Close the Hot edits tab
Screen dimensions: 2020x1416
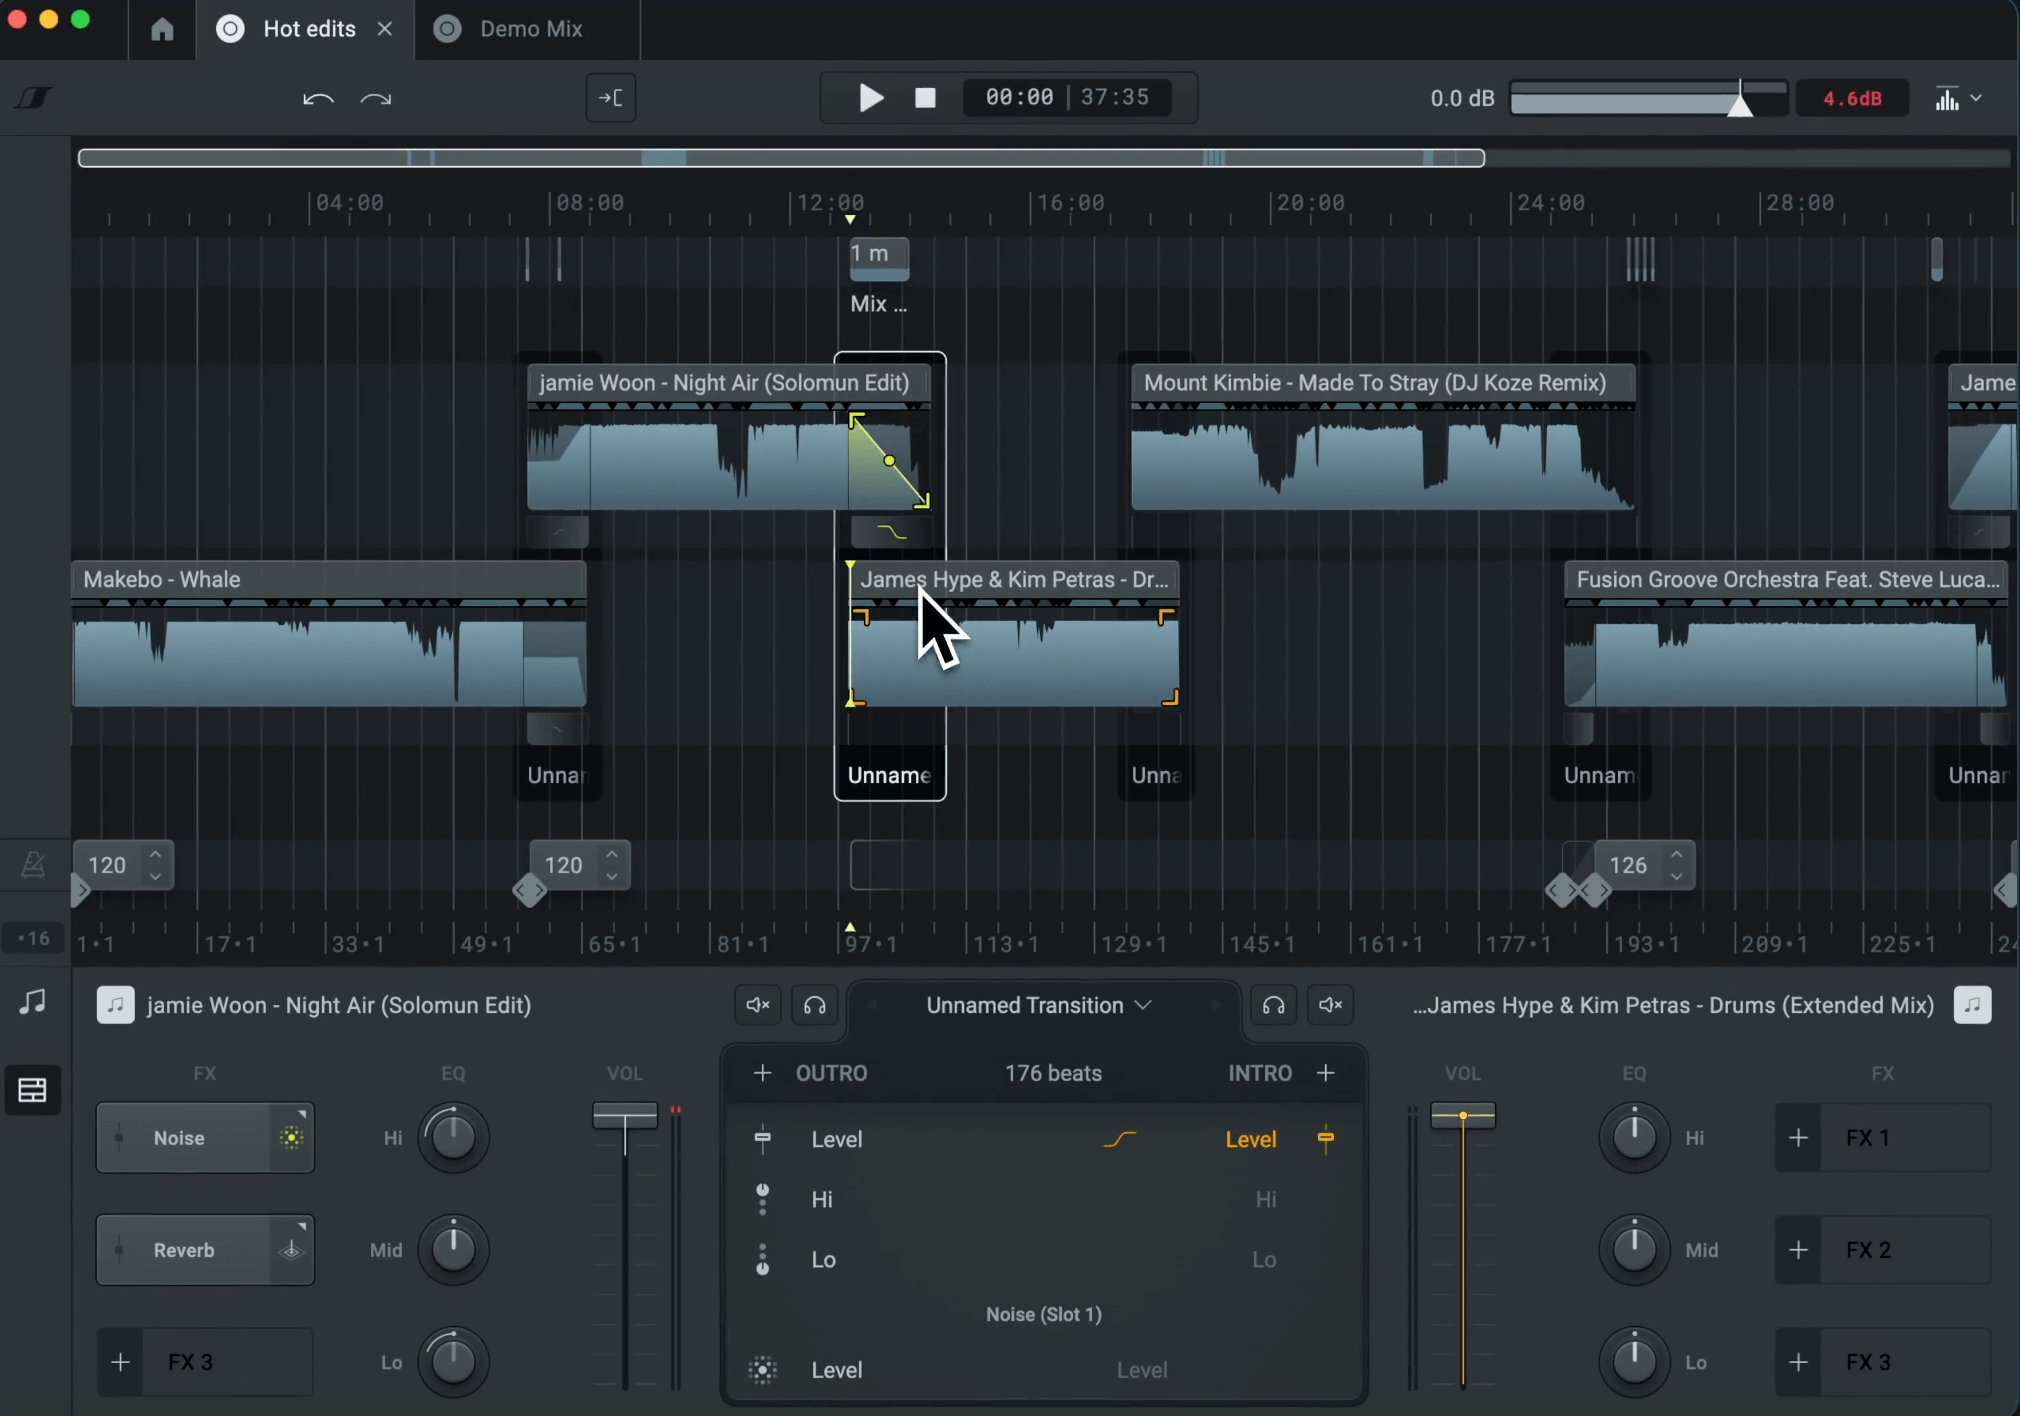(385, 29)
